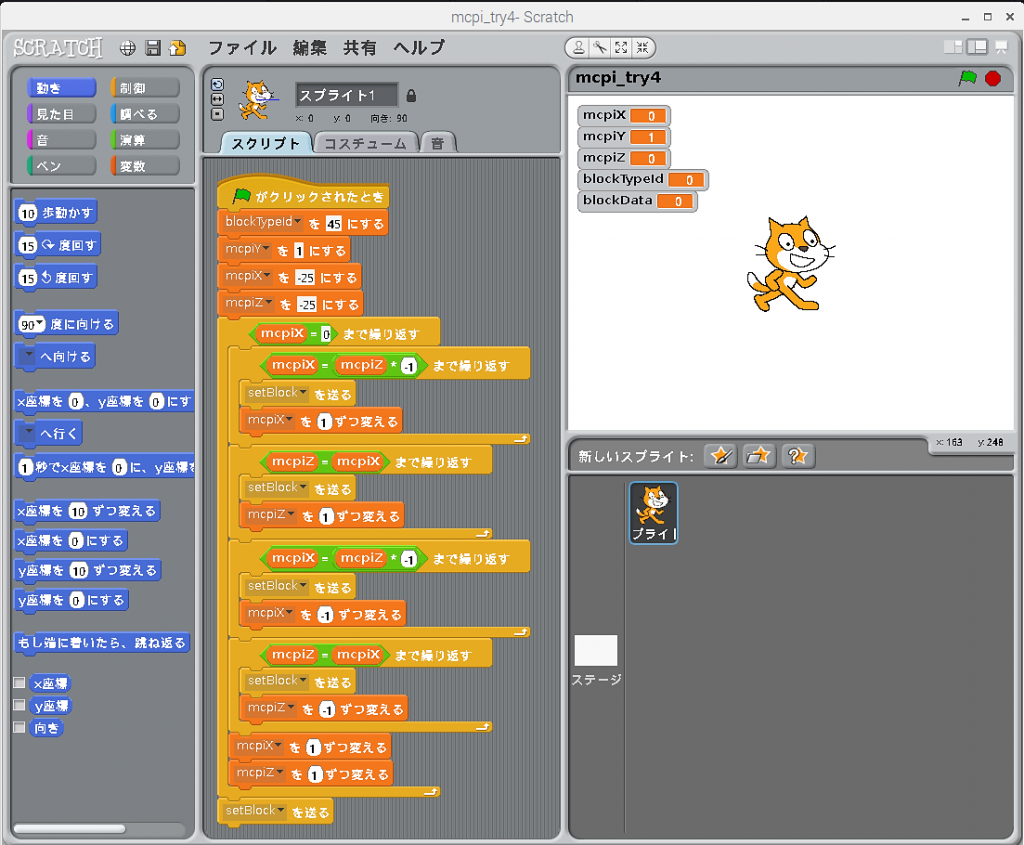Image resolution: width=1024 pixels, height=845 pixels.
Task: Click the current sprite preview beside the name field
Action: pyautogui.click(x=257, y=100)
